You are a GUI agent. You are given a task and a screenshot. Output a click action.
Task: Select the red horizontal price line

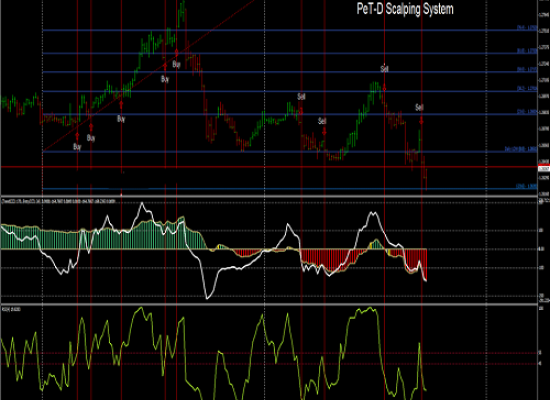[269, 167]
